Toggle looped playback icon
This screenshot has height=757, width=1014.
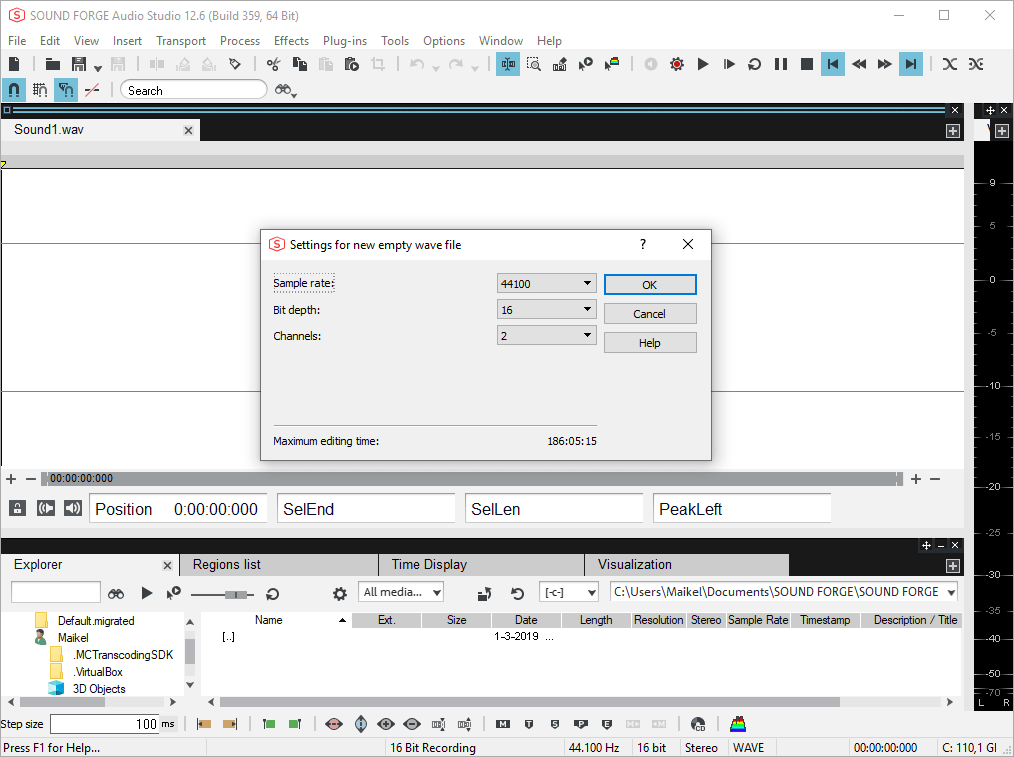[755, 64]
